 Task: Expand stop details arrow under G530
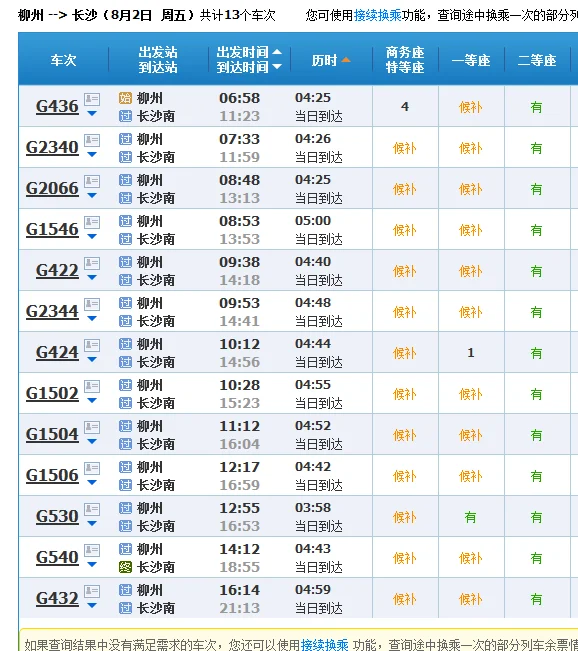click(x=92, y=523)
